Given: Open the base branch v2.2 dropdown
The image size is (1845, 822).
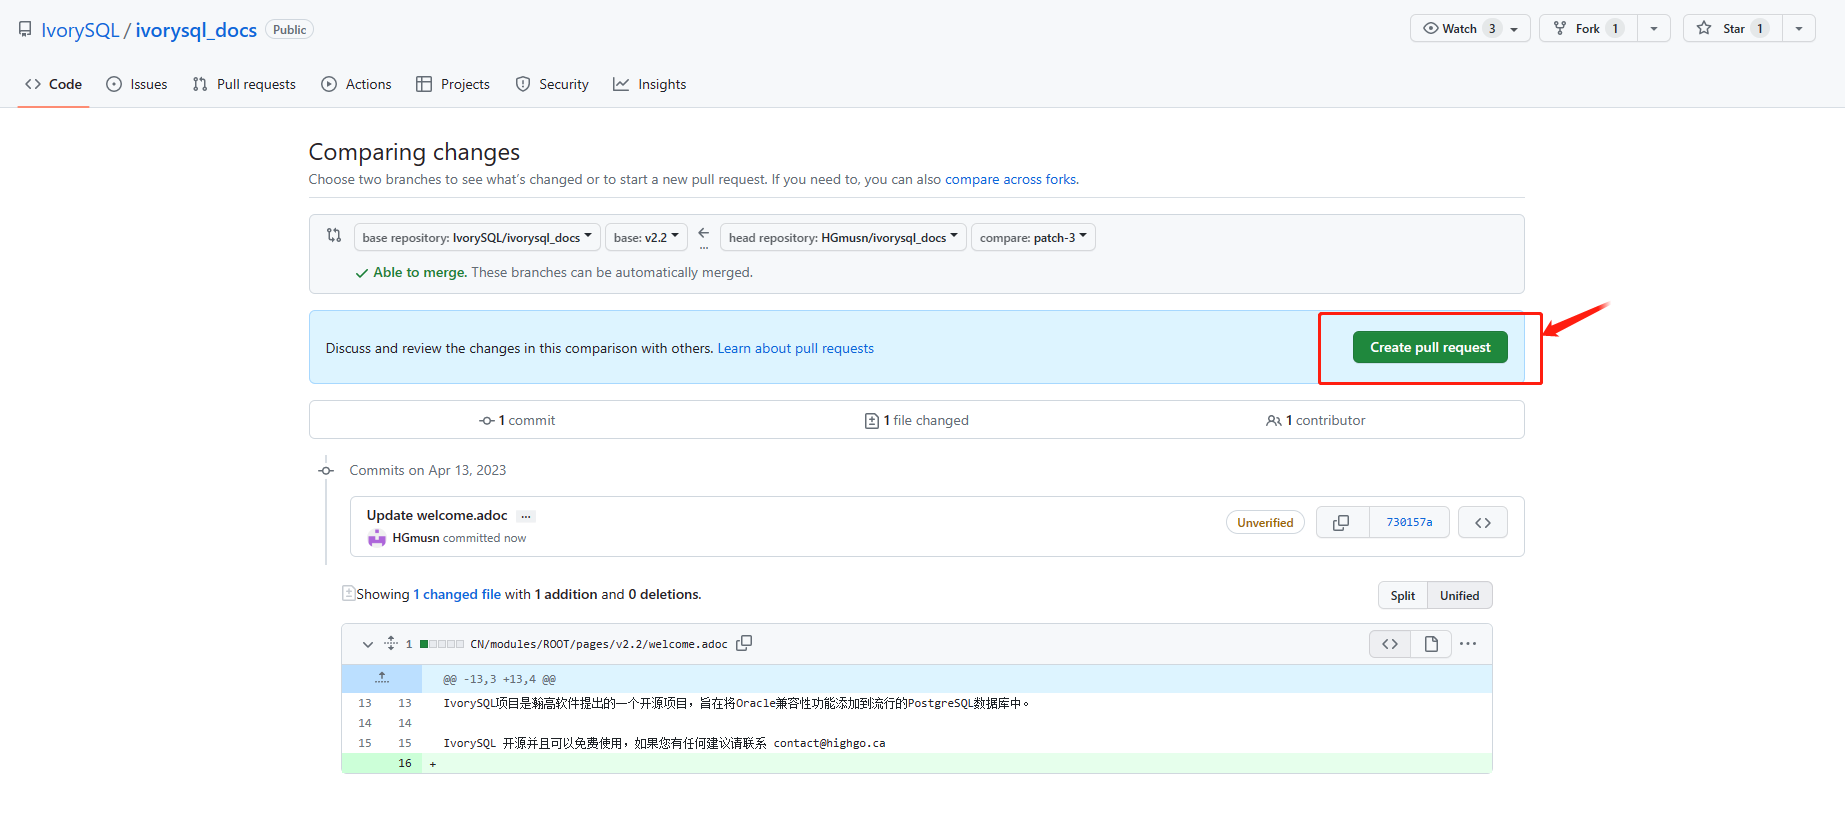Looking at the screenshot, I should pos(646,238).
